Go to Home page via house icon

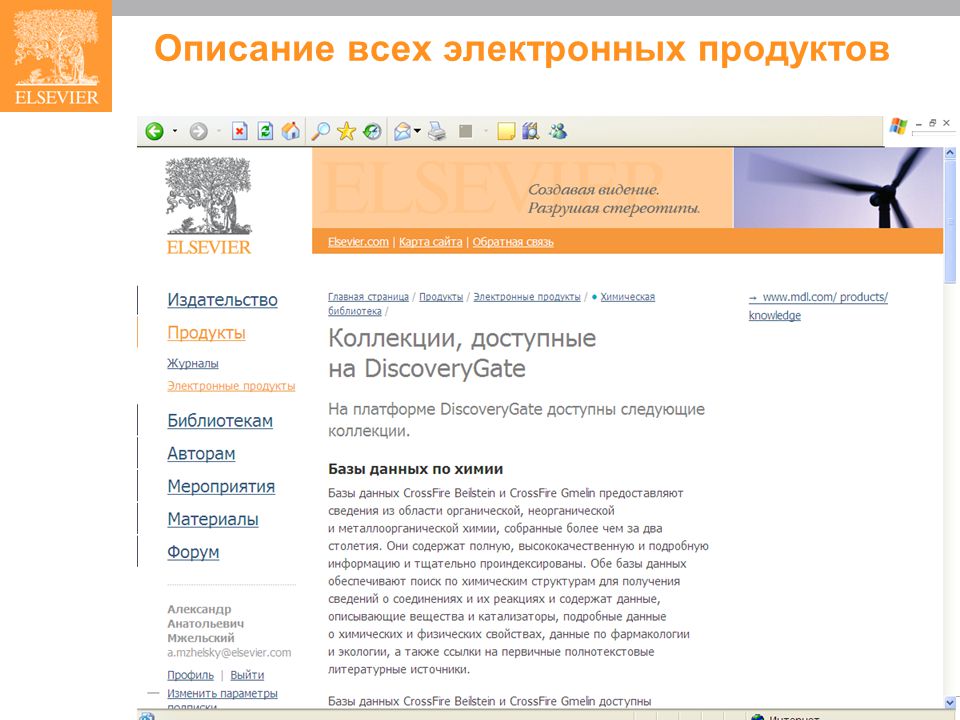(x=291, y=131)
